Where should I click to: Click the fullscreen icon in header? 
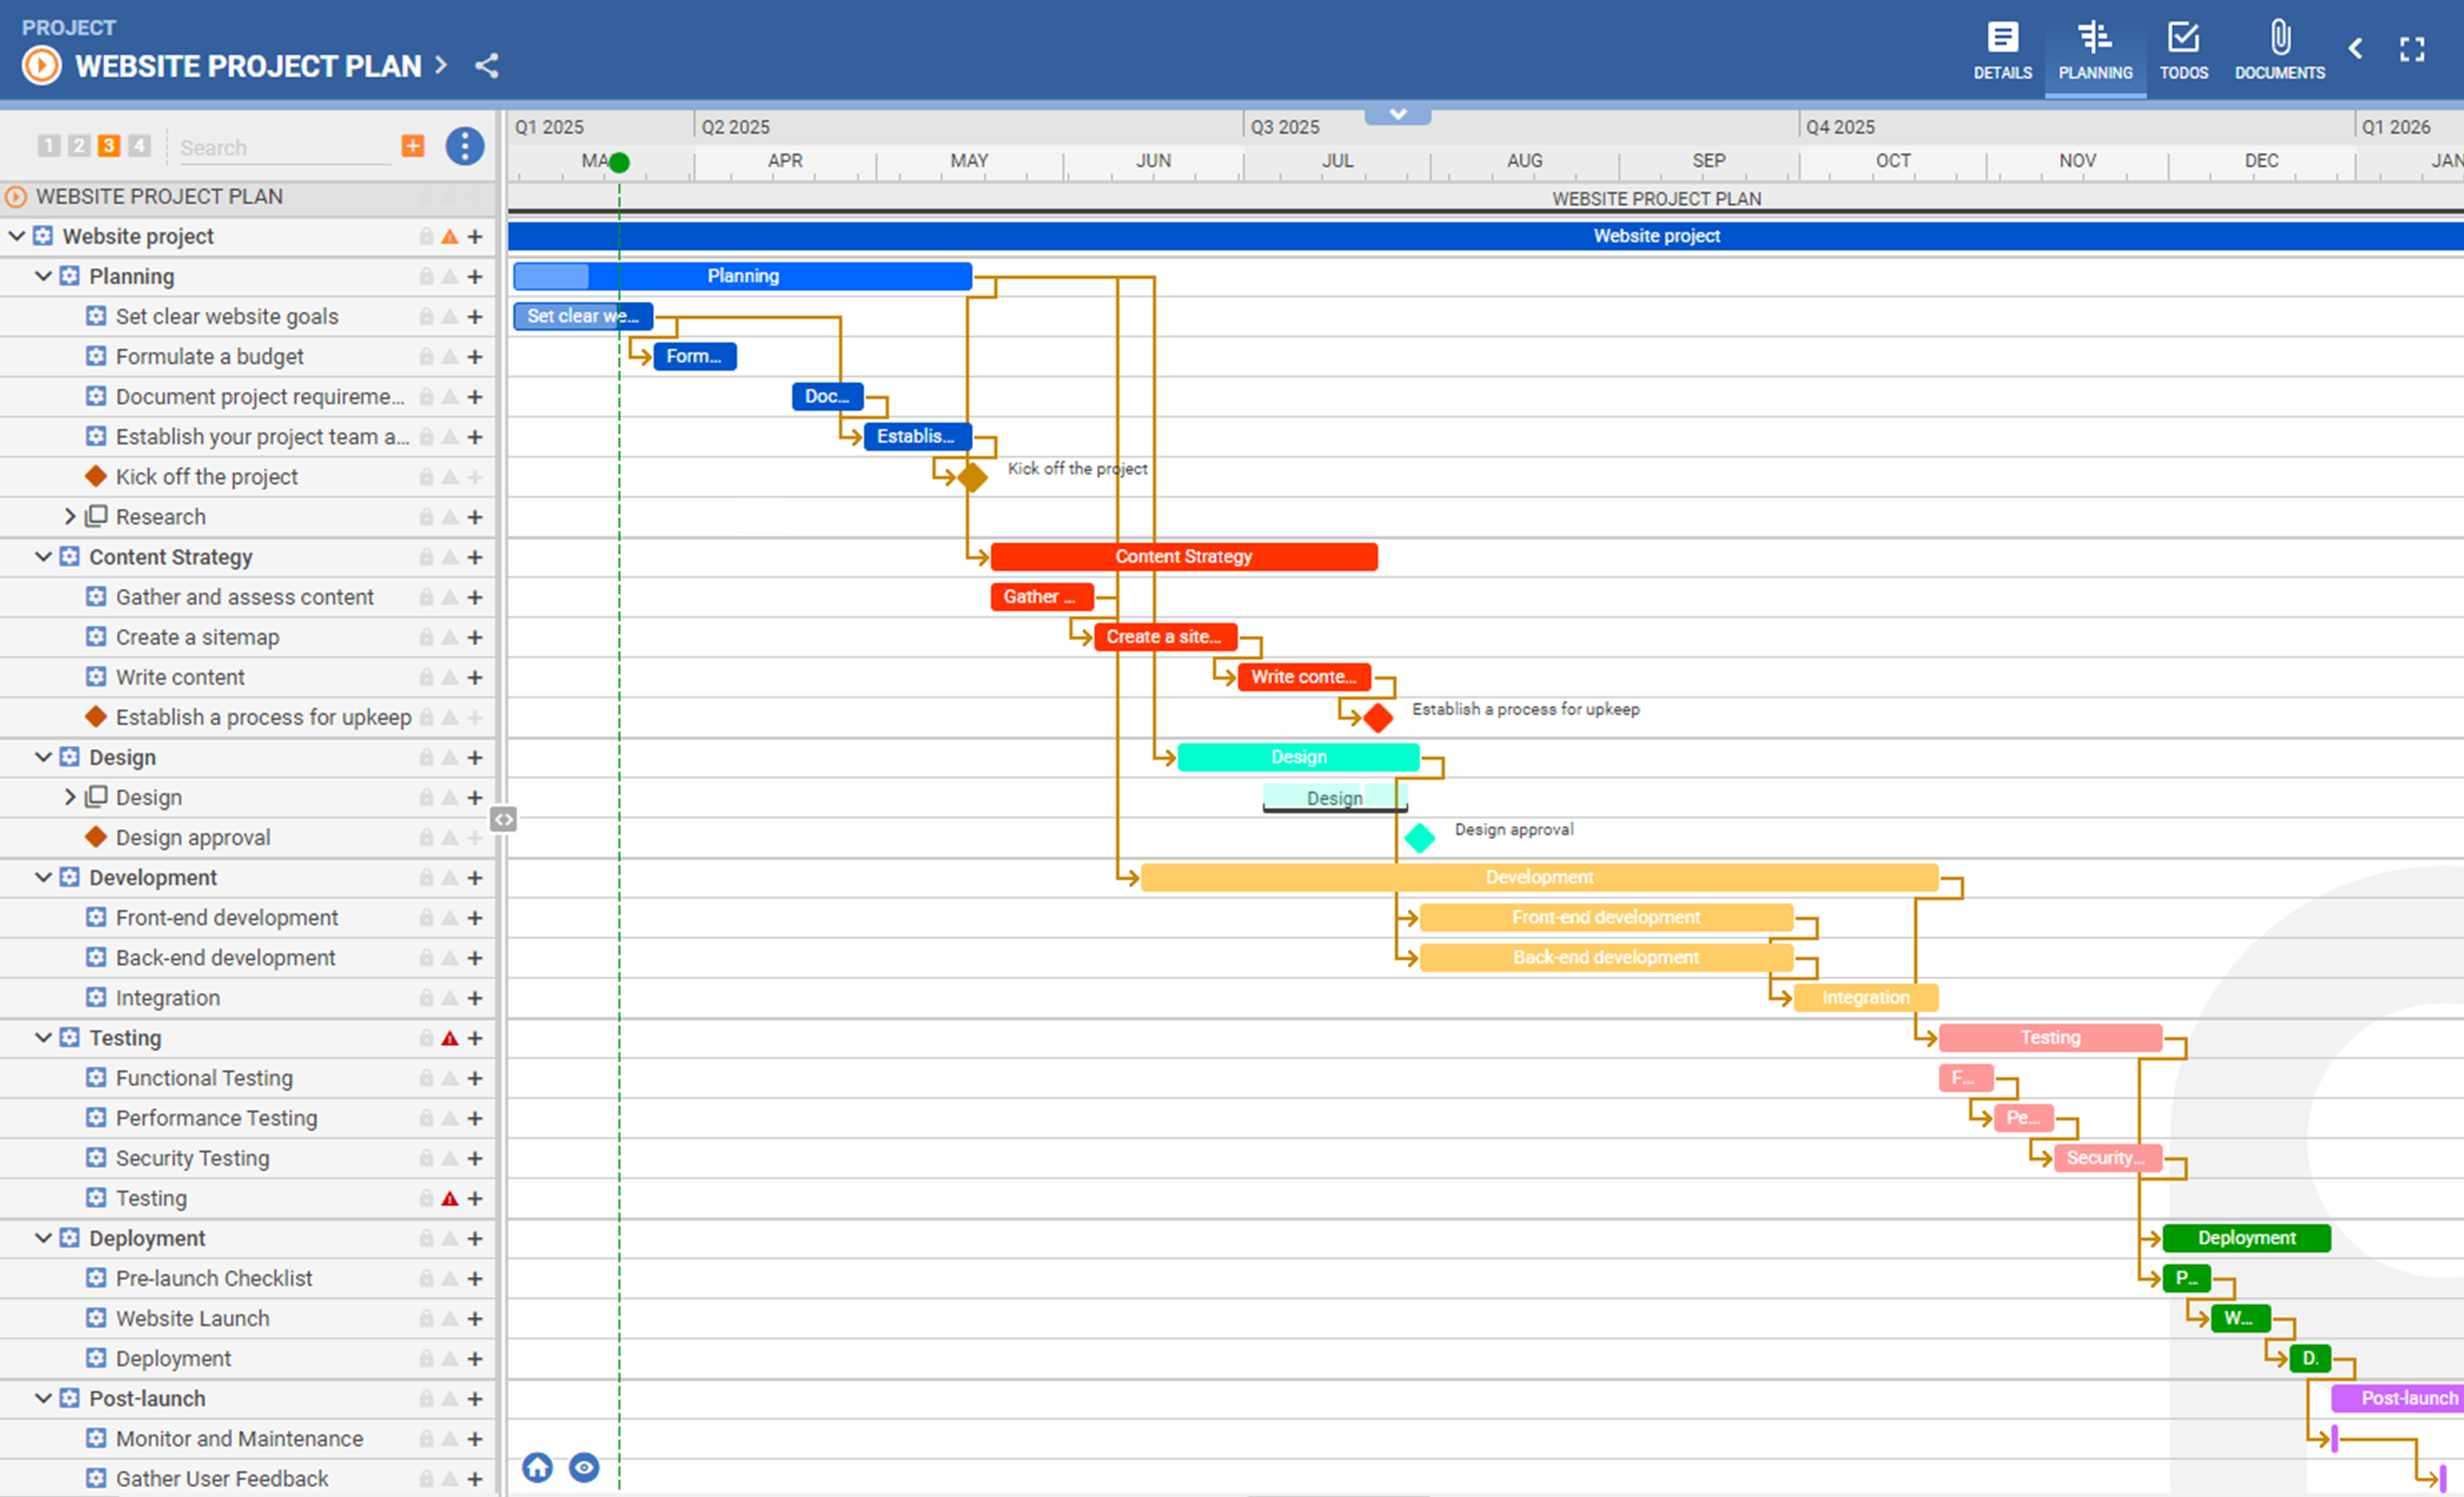(x=2412, y=49)
